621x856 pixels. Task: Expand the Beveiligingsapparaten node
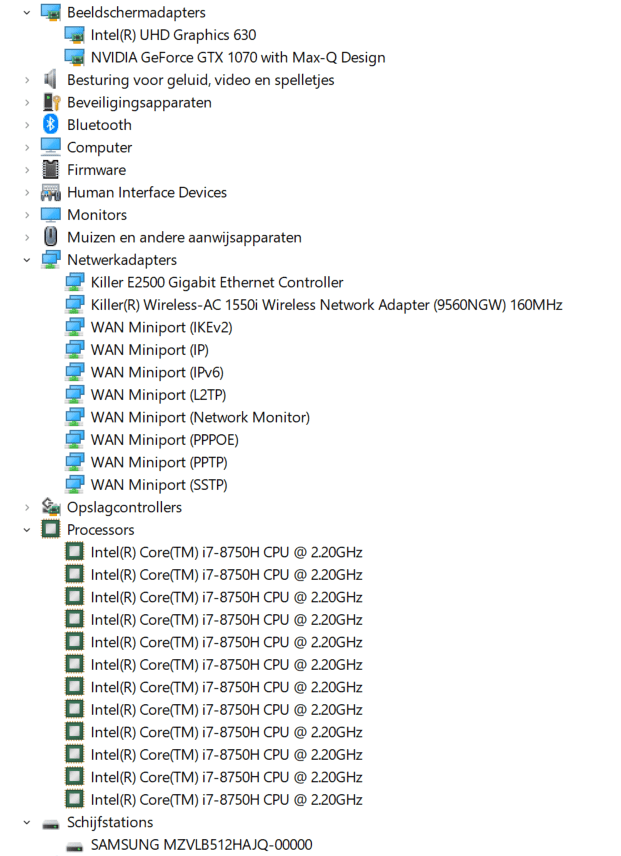pyautogui.click(x=27, y=103)
